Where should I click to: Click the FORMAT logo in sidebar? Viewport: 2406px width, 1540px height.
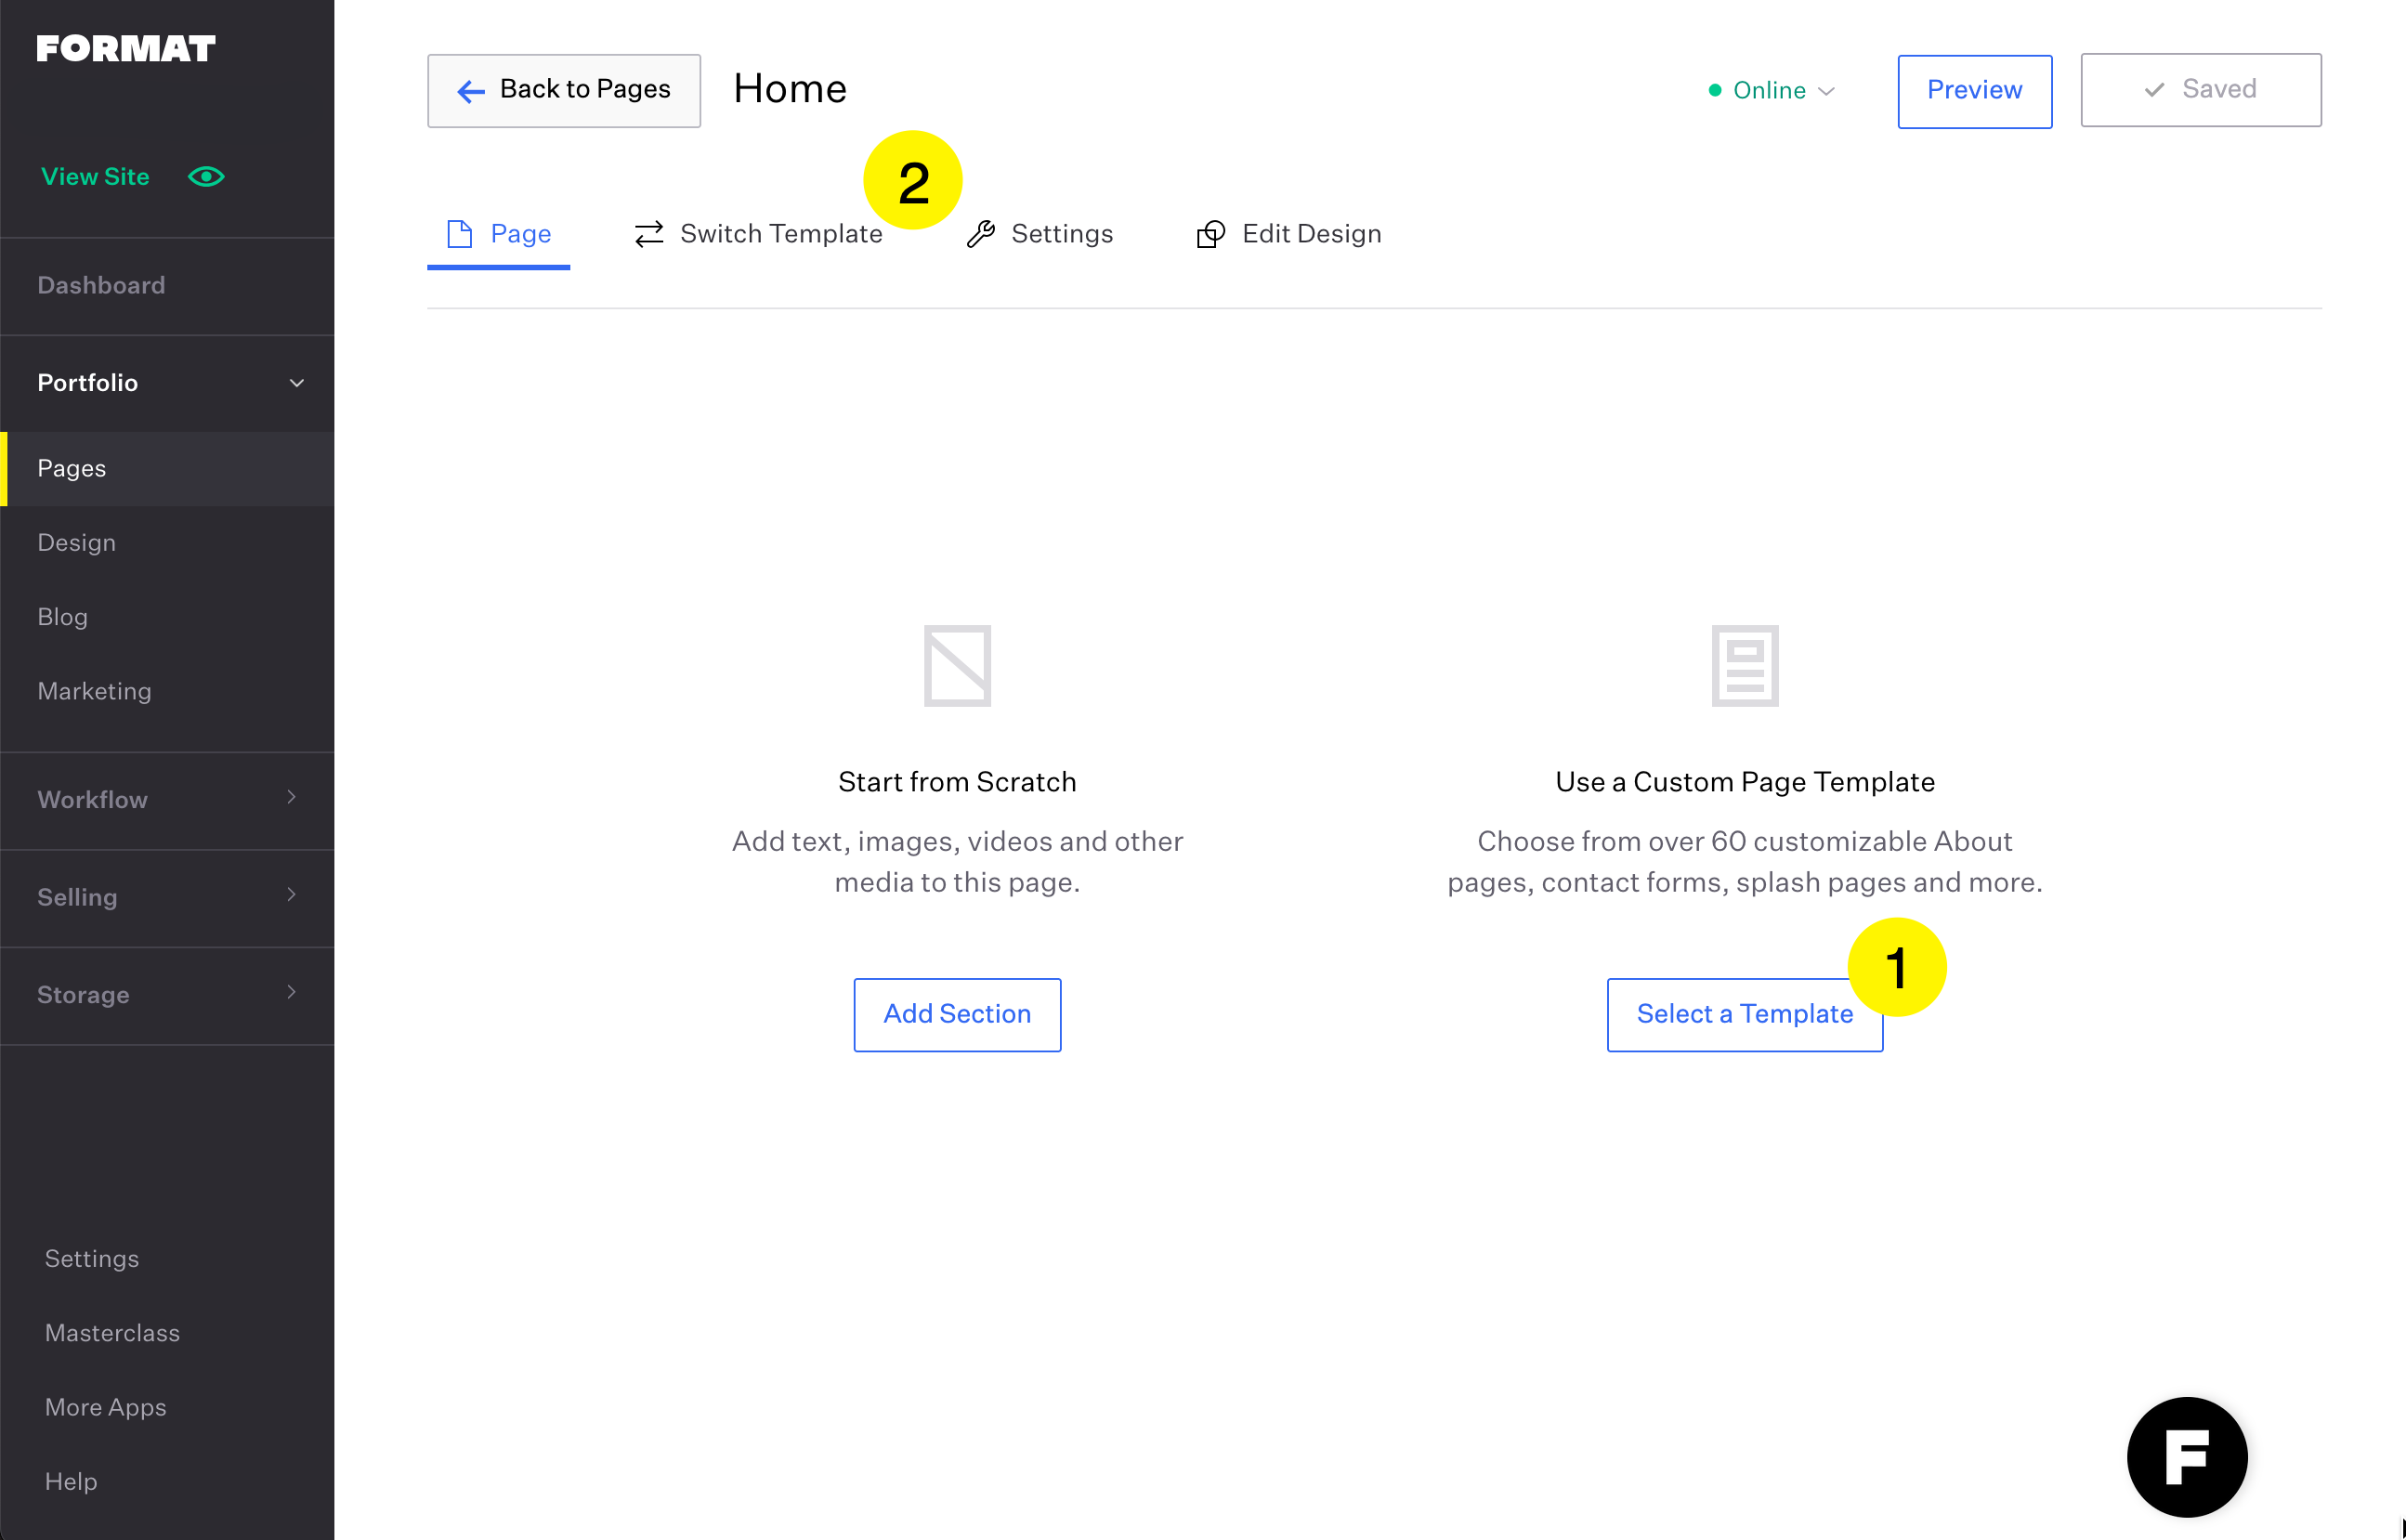coord(126,48)
